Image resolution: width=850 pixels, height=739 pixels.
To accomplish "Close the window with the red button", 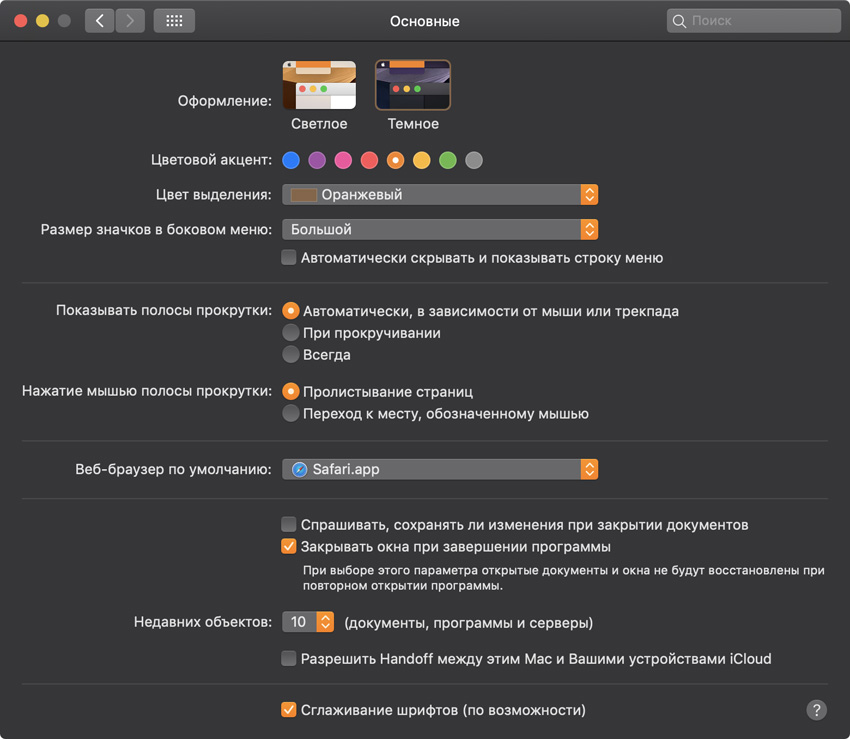I will (x=21, y=21).
